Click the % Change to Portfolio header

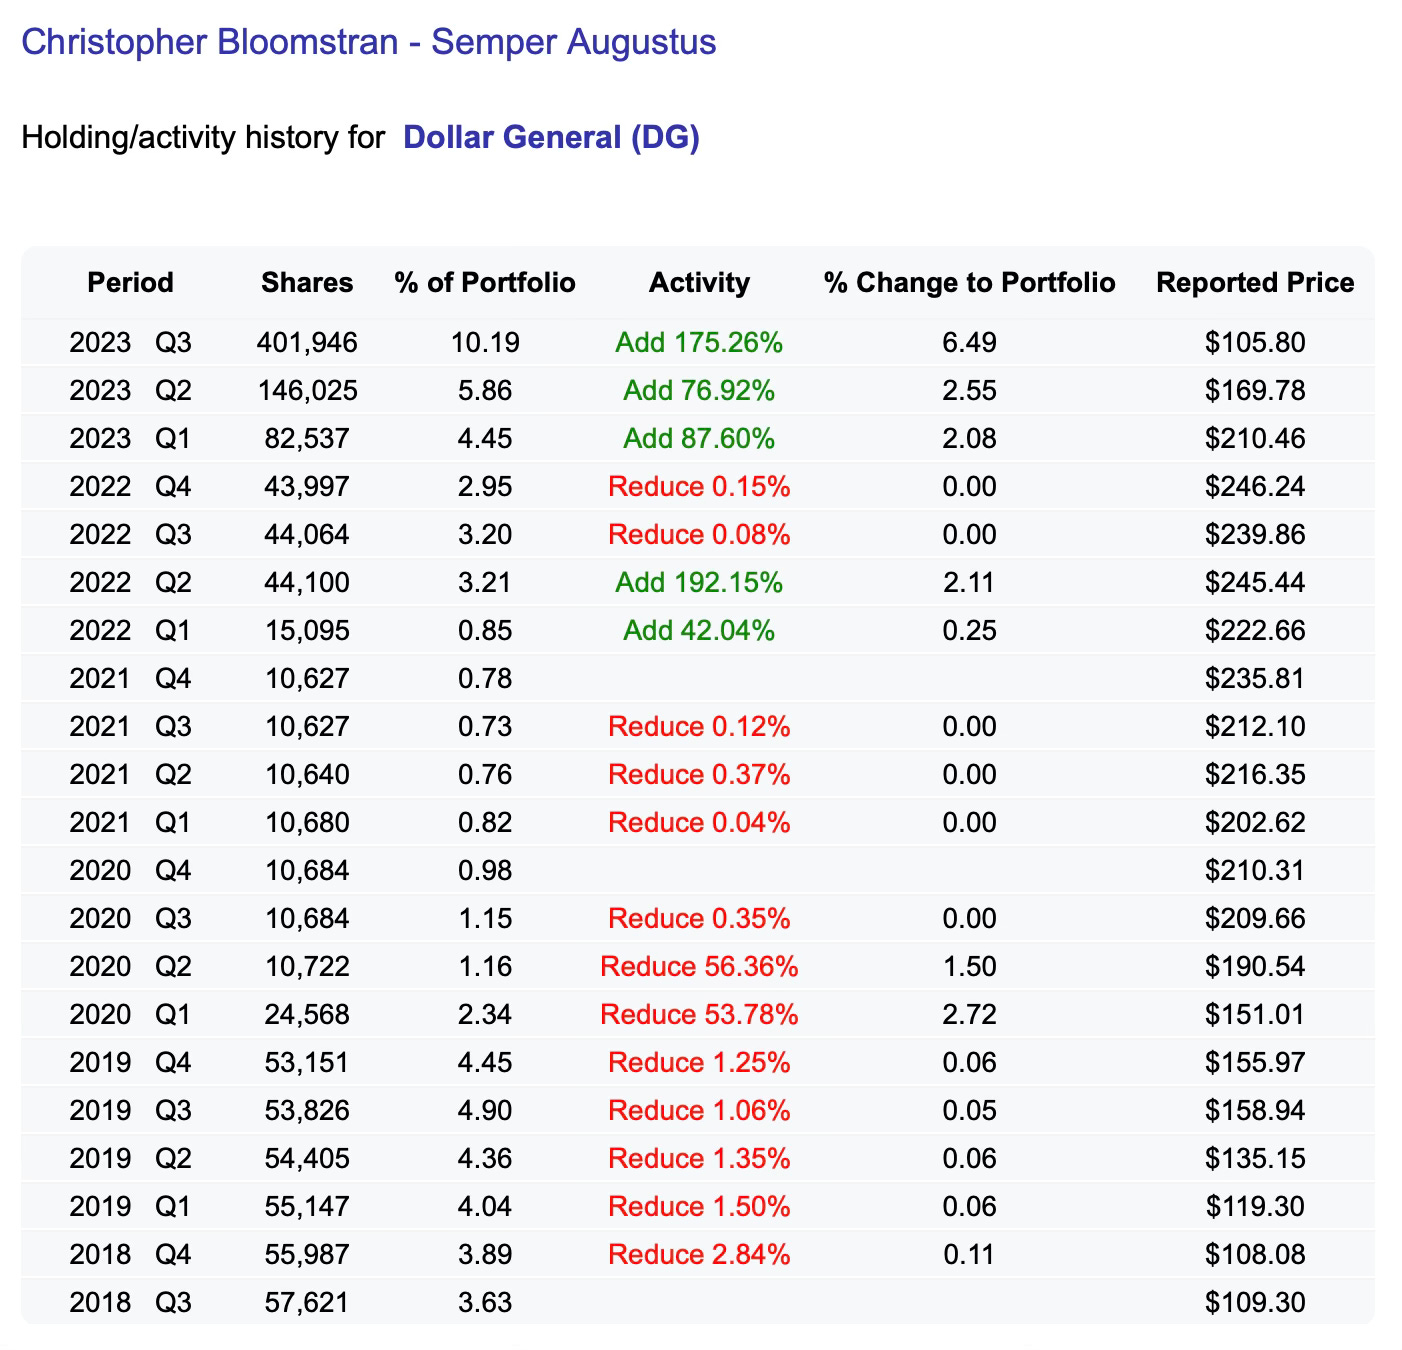pyautogui.click(x=969, y=283)
